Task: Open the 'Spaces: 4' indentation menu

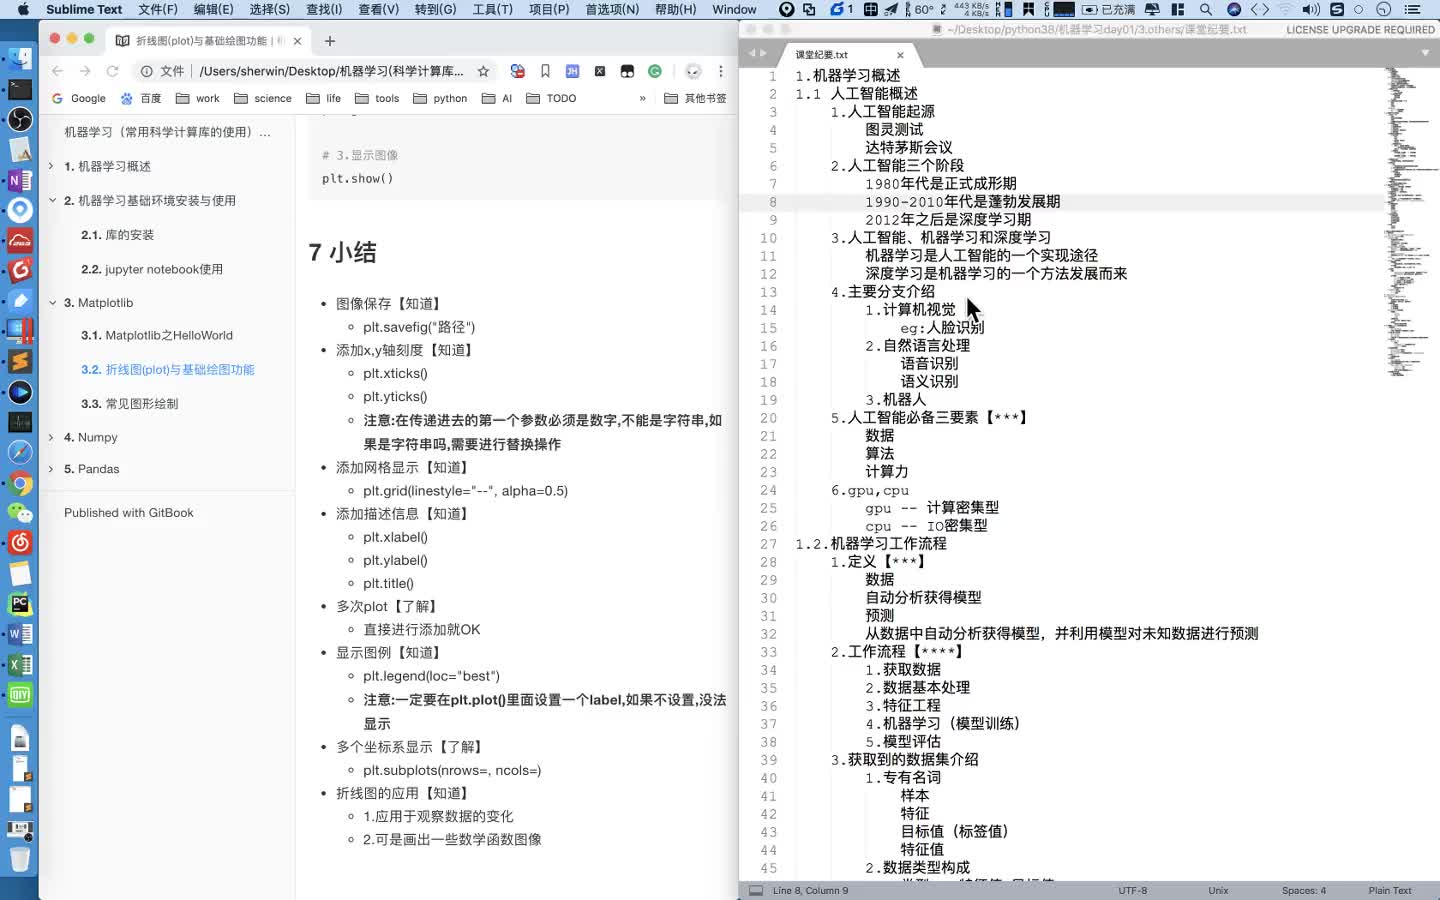Action: pyautogui.click(x=1303, y=890)
